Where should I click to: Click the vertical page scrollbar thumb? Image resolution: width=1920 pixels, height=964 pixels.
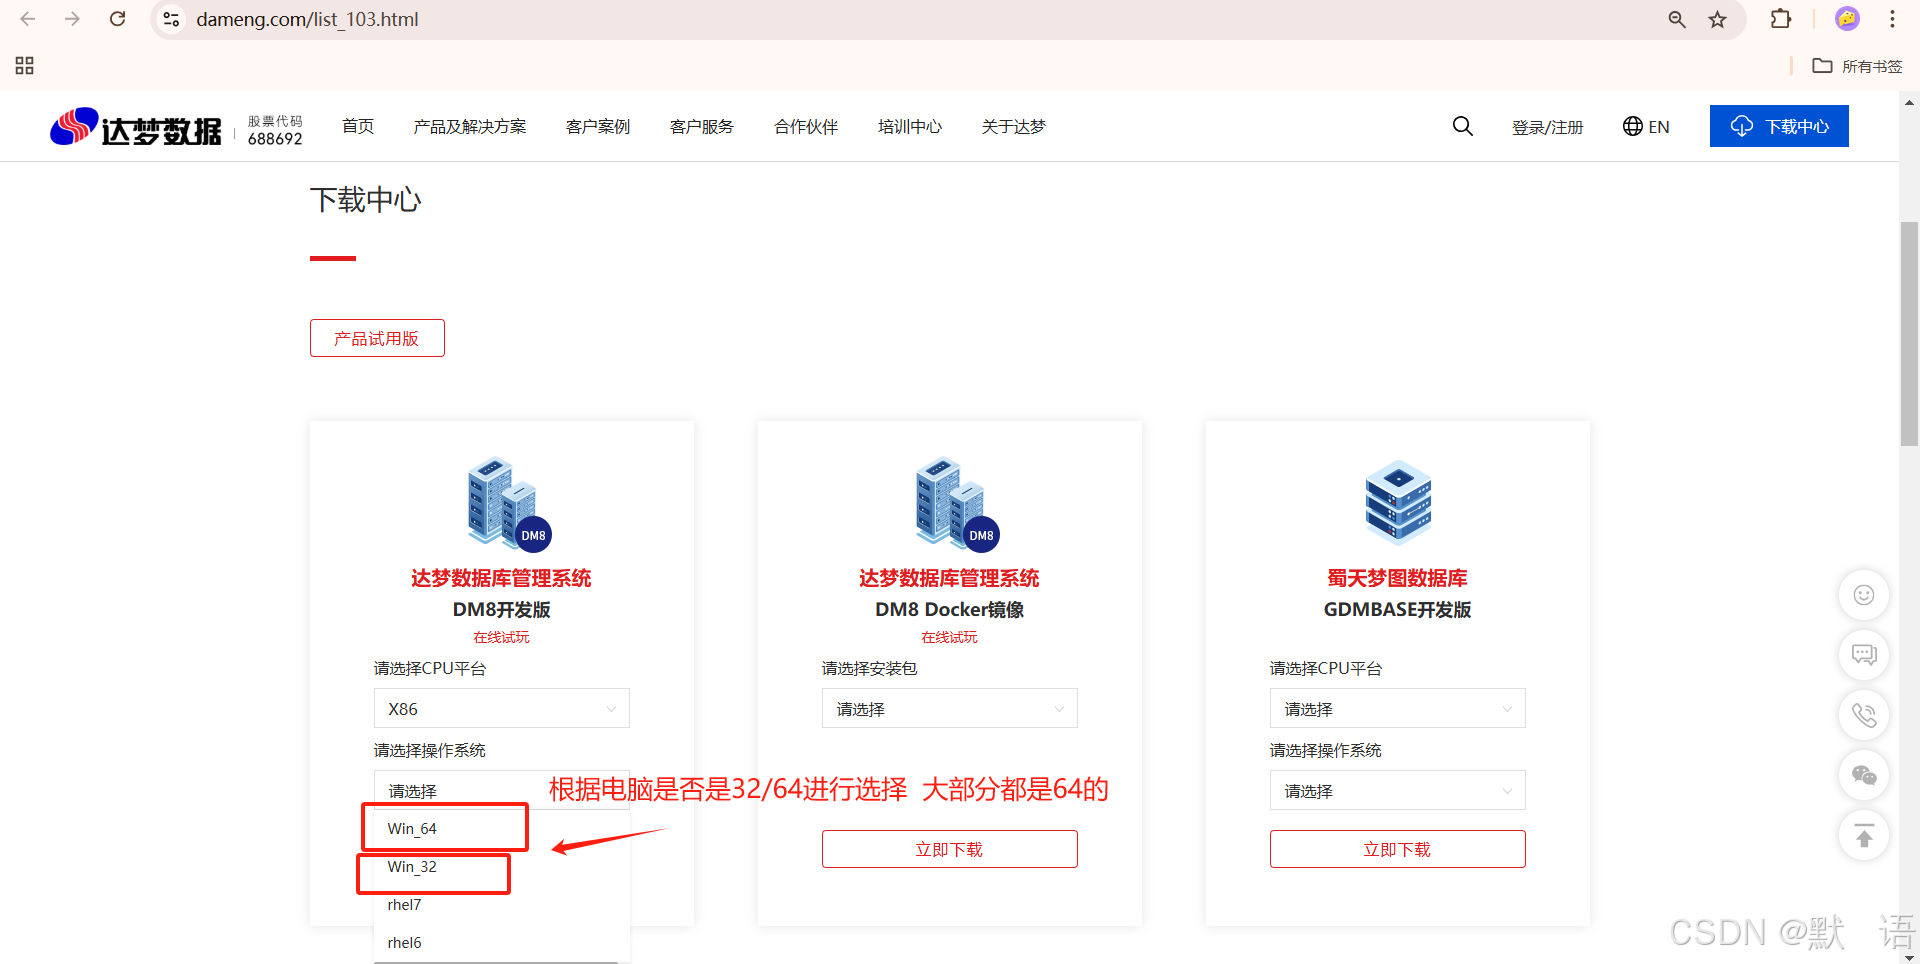coord(1909,333)
